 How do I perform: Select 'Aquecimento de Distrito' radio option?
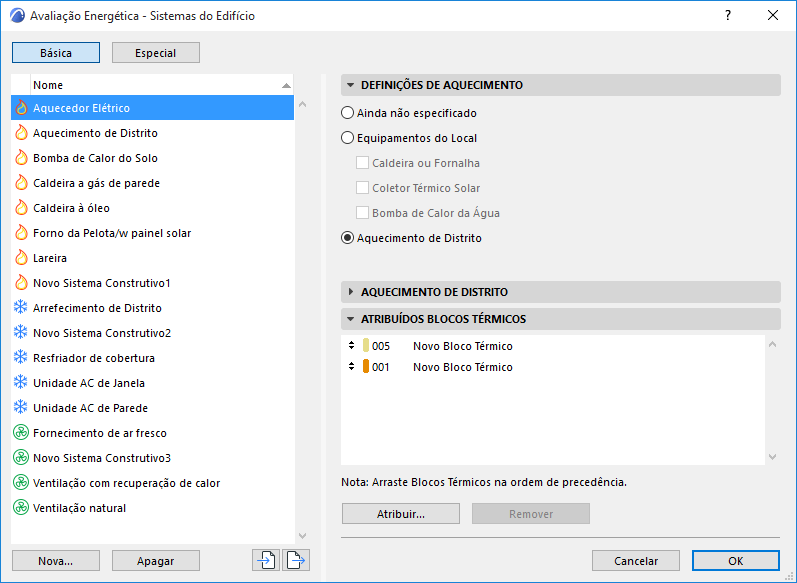click(348, 238)
